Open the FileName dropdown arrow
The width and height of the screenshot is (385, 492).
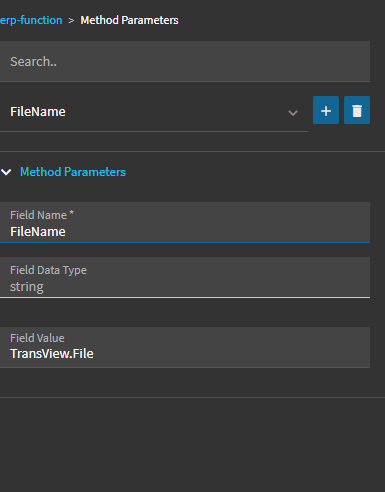293,113
